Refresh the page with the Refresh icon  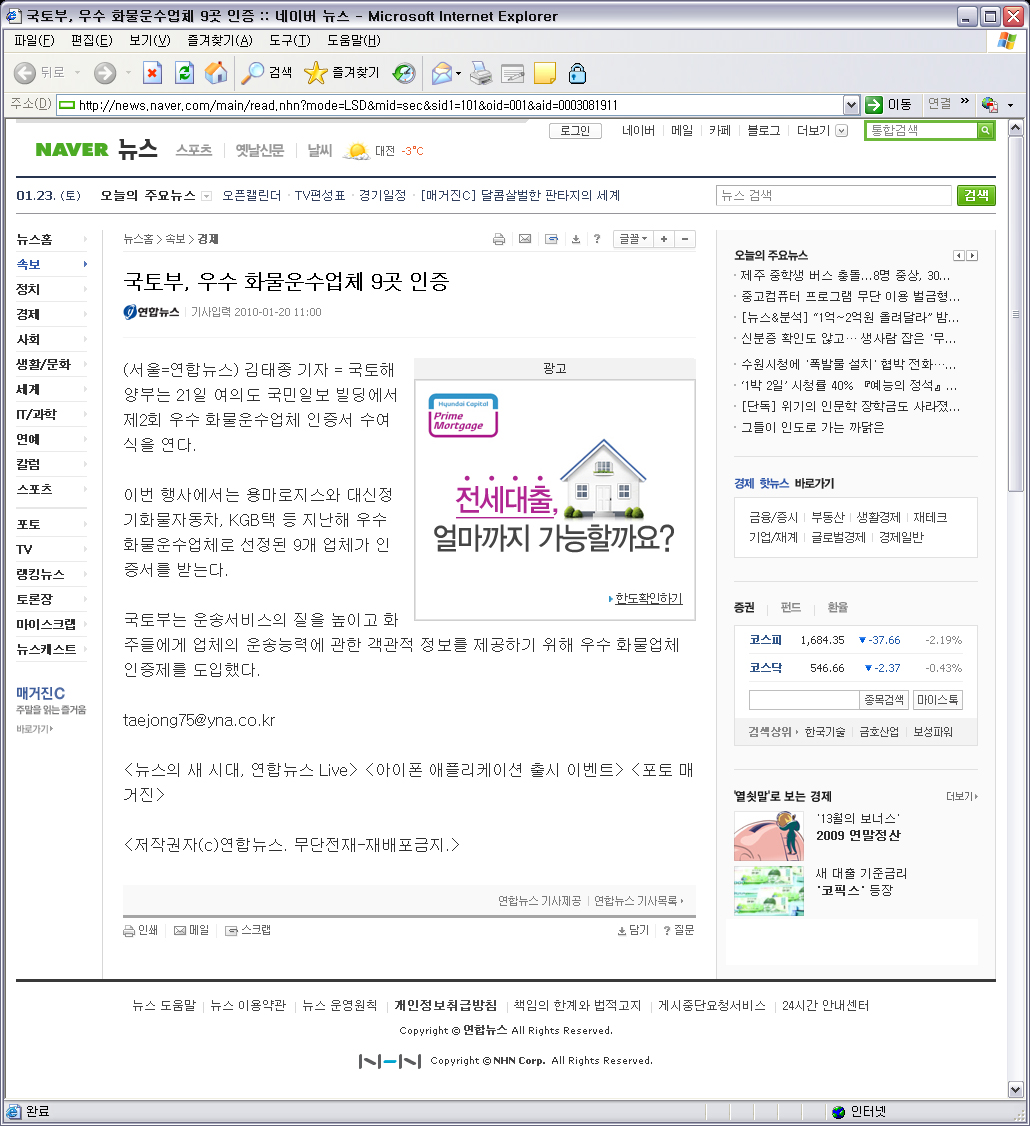pos(184,73)
